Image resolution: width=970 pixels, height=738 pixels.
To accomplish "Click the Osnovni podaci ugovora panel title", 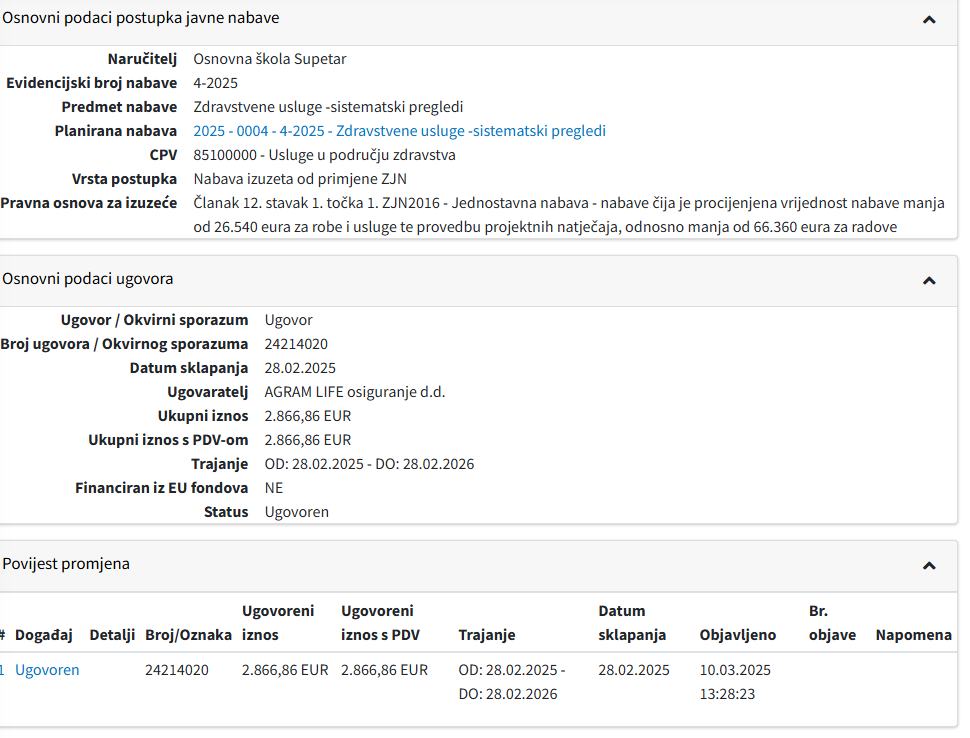I will tap(88, 279).
